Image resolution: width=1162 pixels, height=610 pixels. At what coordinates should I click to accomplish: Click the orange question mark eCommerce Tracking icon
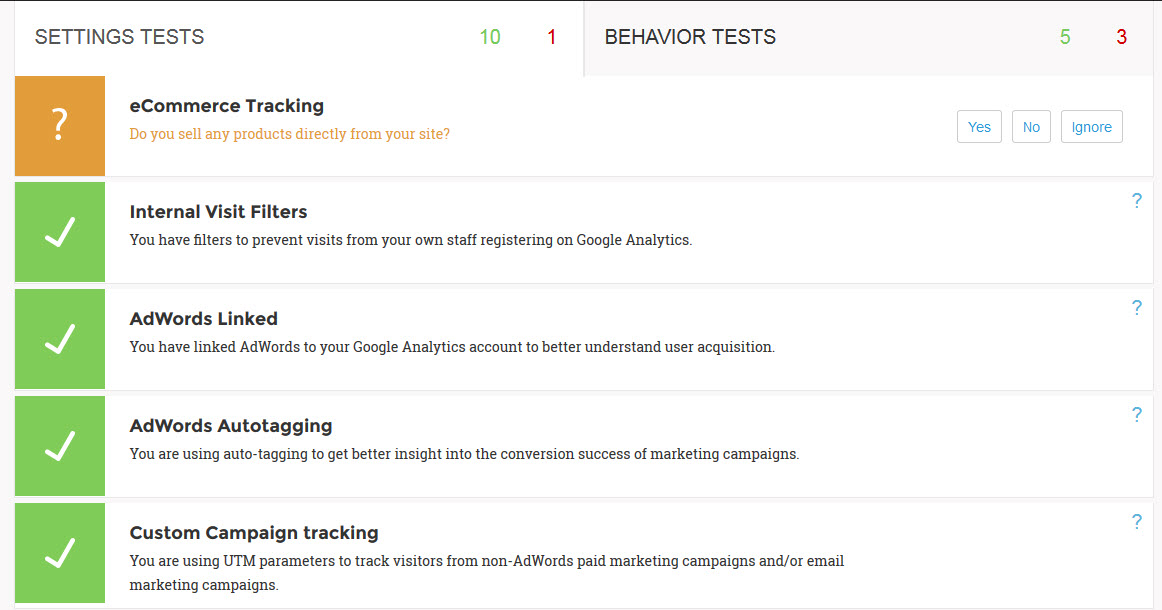(x=60, y=125)
